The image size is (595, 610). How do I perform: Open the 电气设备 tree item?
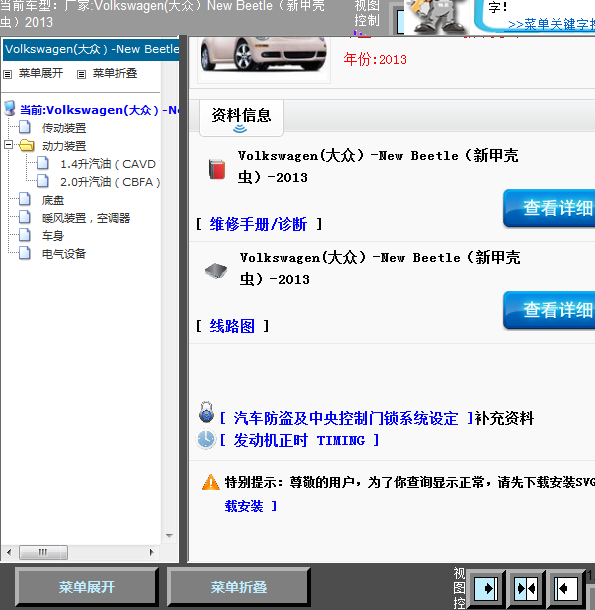64,254
